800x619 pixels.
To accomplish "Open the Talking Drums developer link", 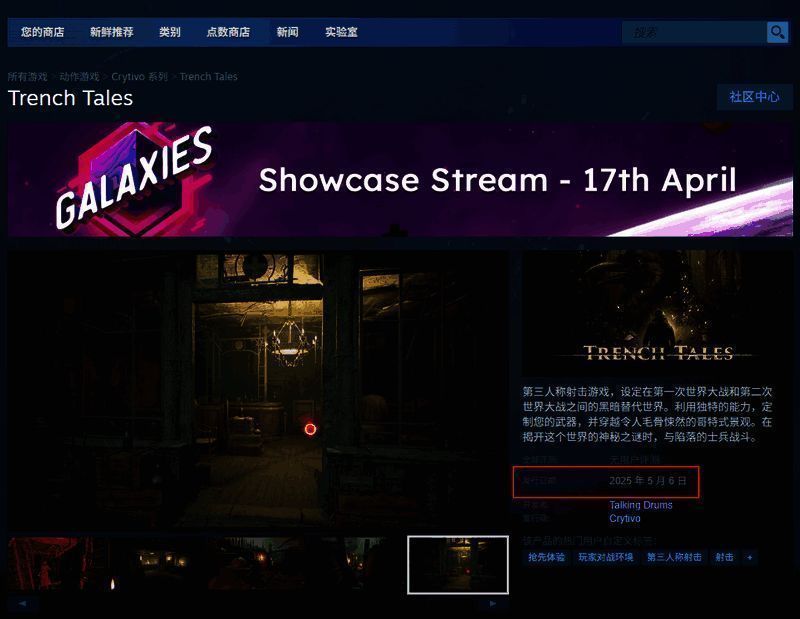I will [640, 505].
